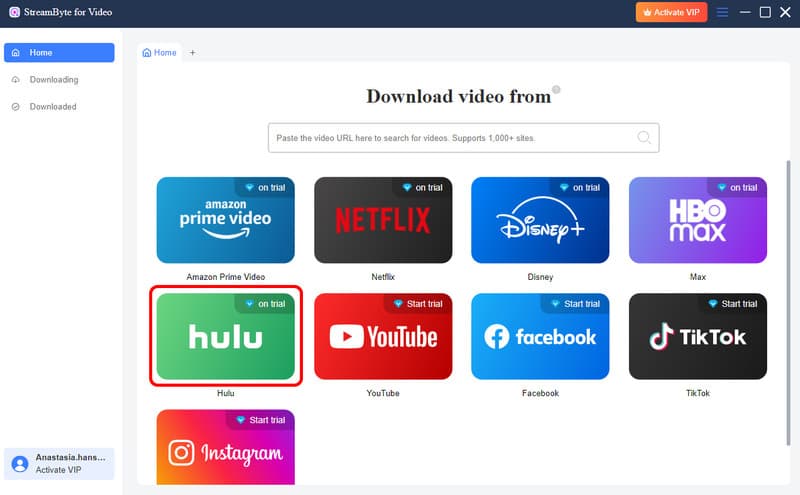Open the Facebook service tile
This screenshot has width=800, height=495.
pos(540,336)
